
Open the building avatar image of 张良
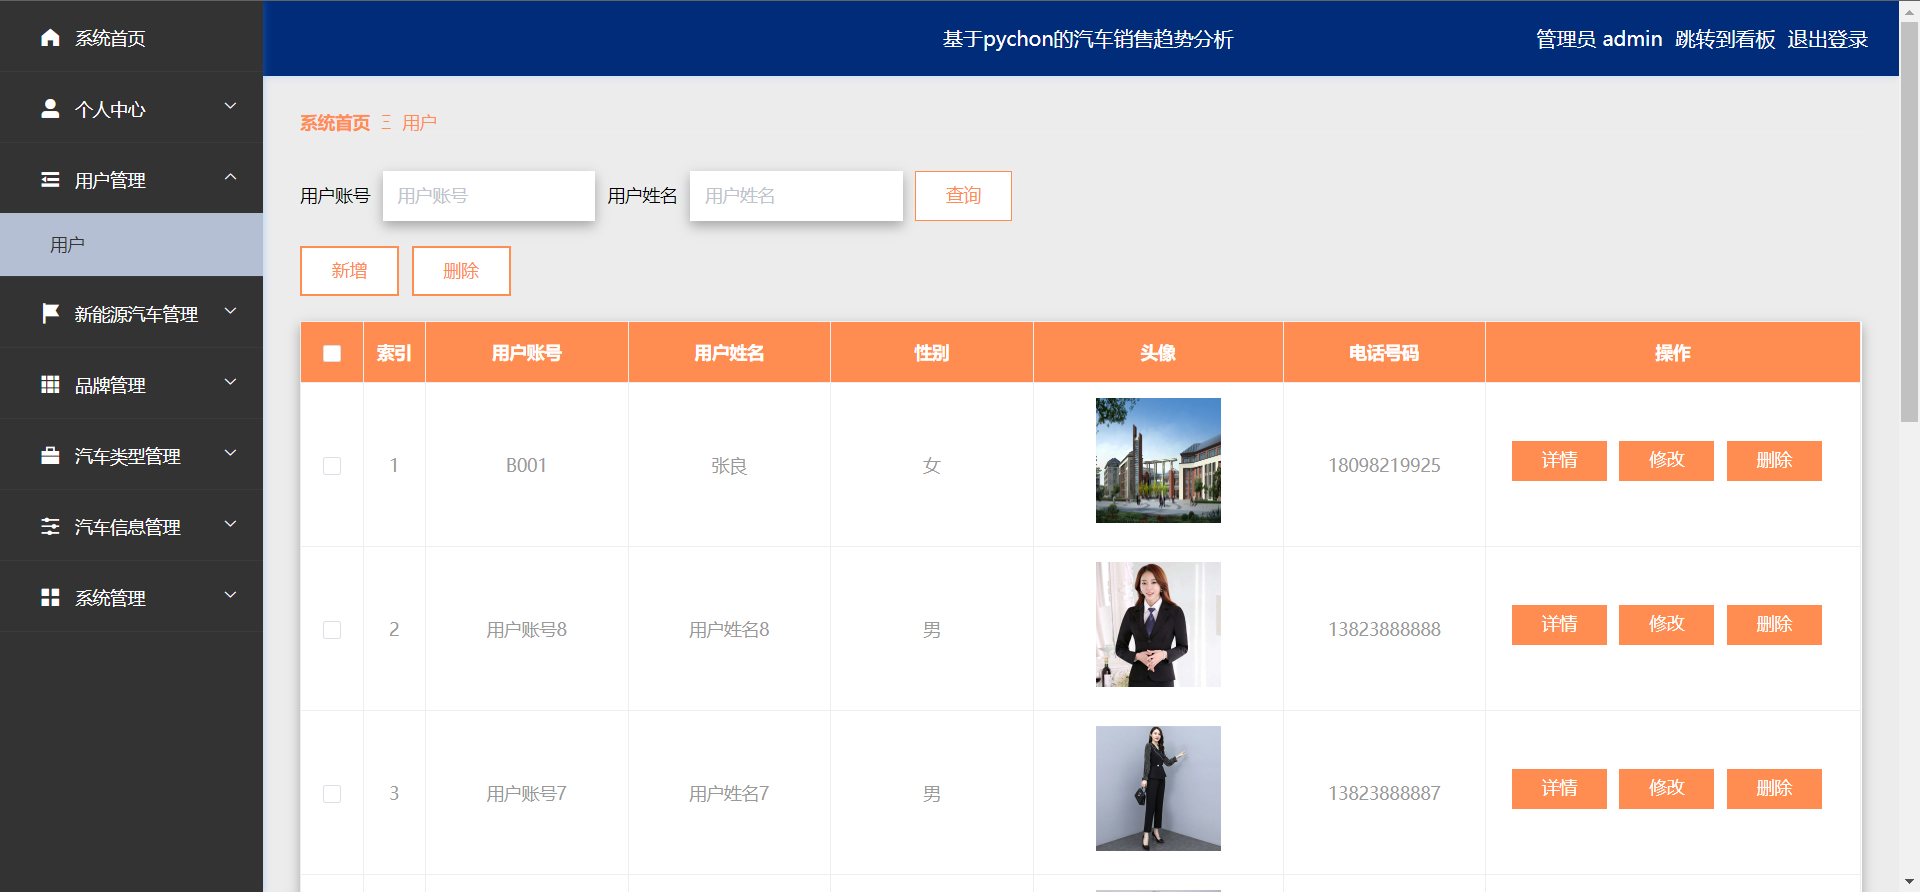point(1158,460)
